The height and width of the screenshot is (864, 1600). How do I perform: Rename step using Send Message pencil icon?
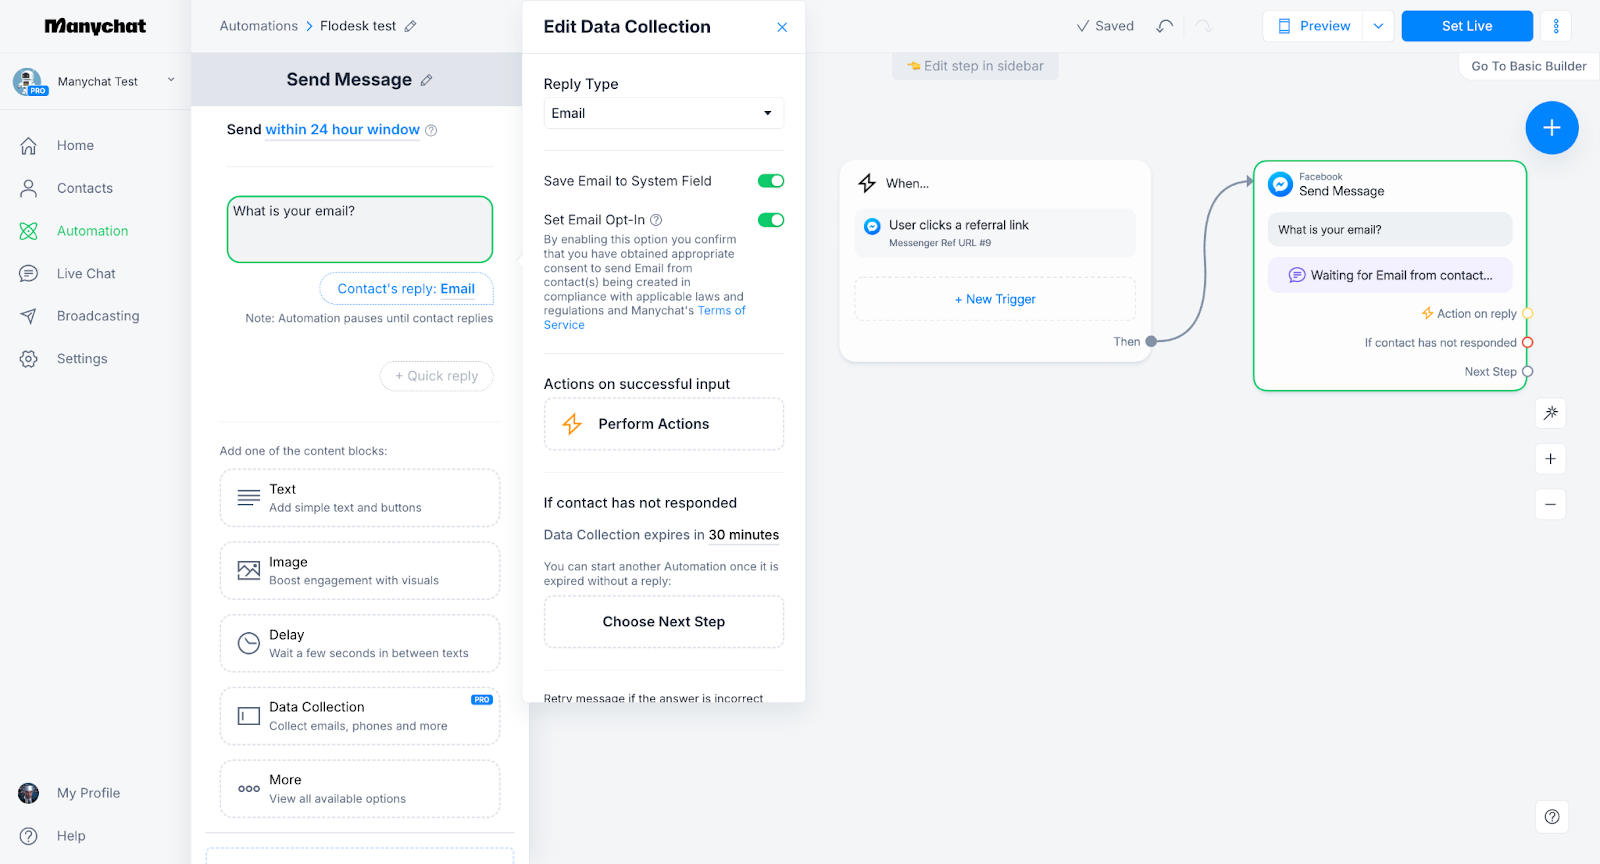coord(427,80)
